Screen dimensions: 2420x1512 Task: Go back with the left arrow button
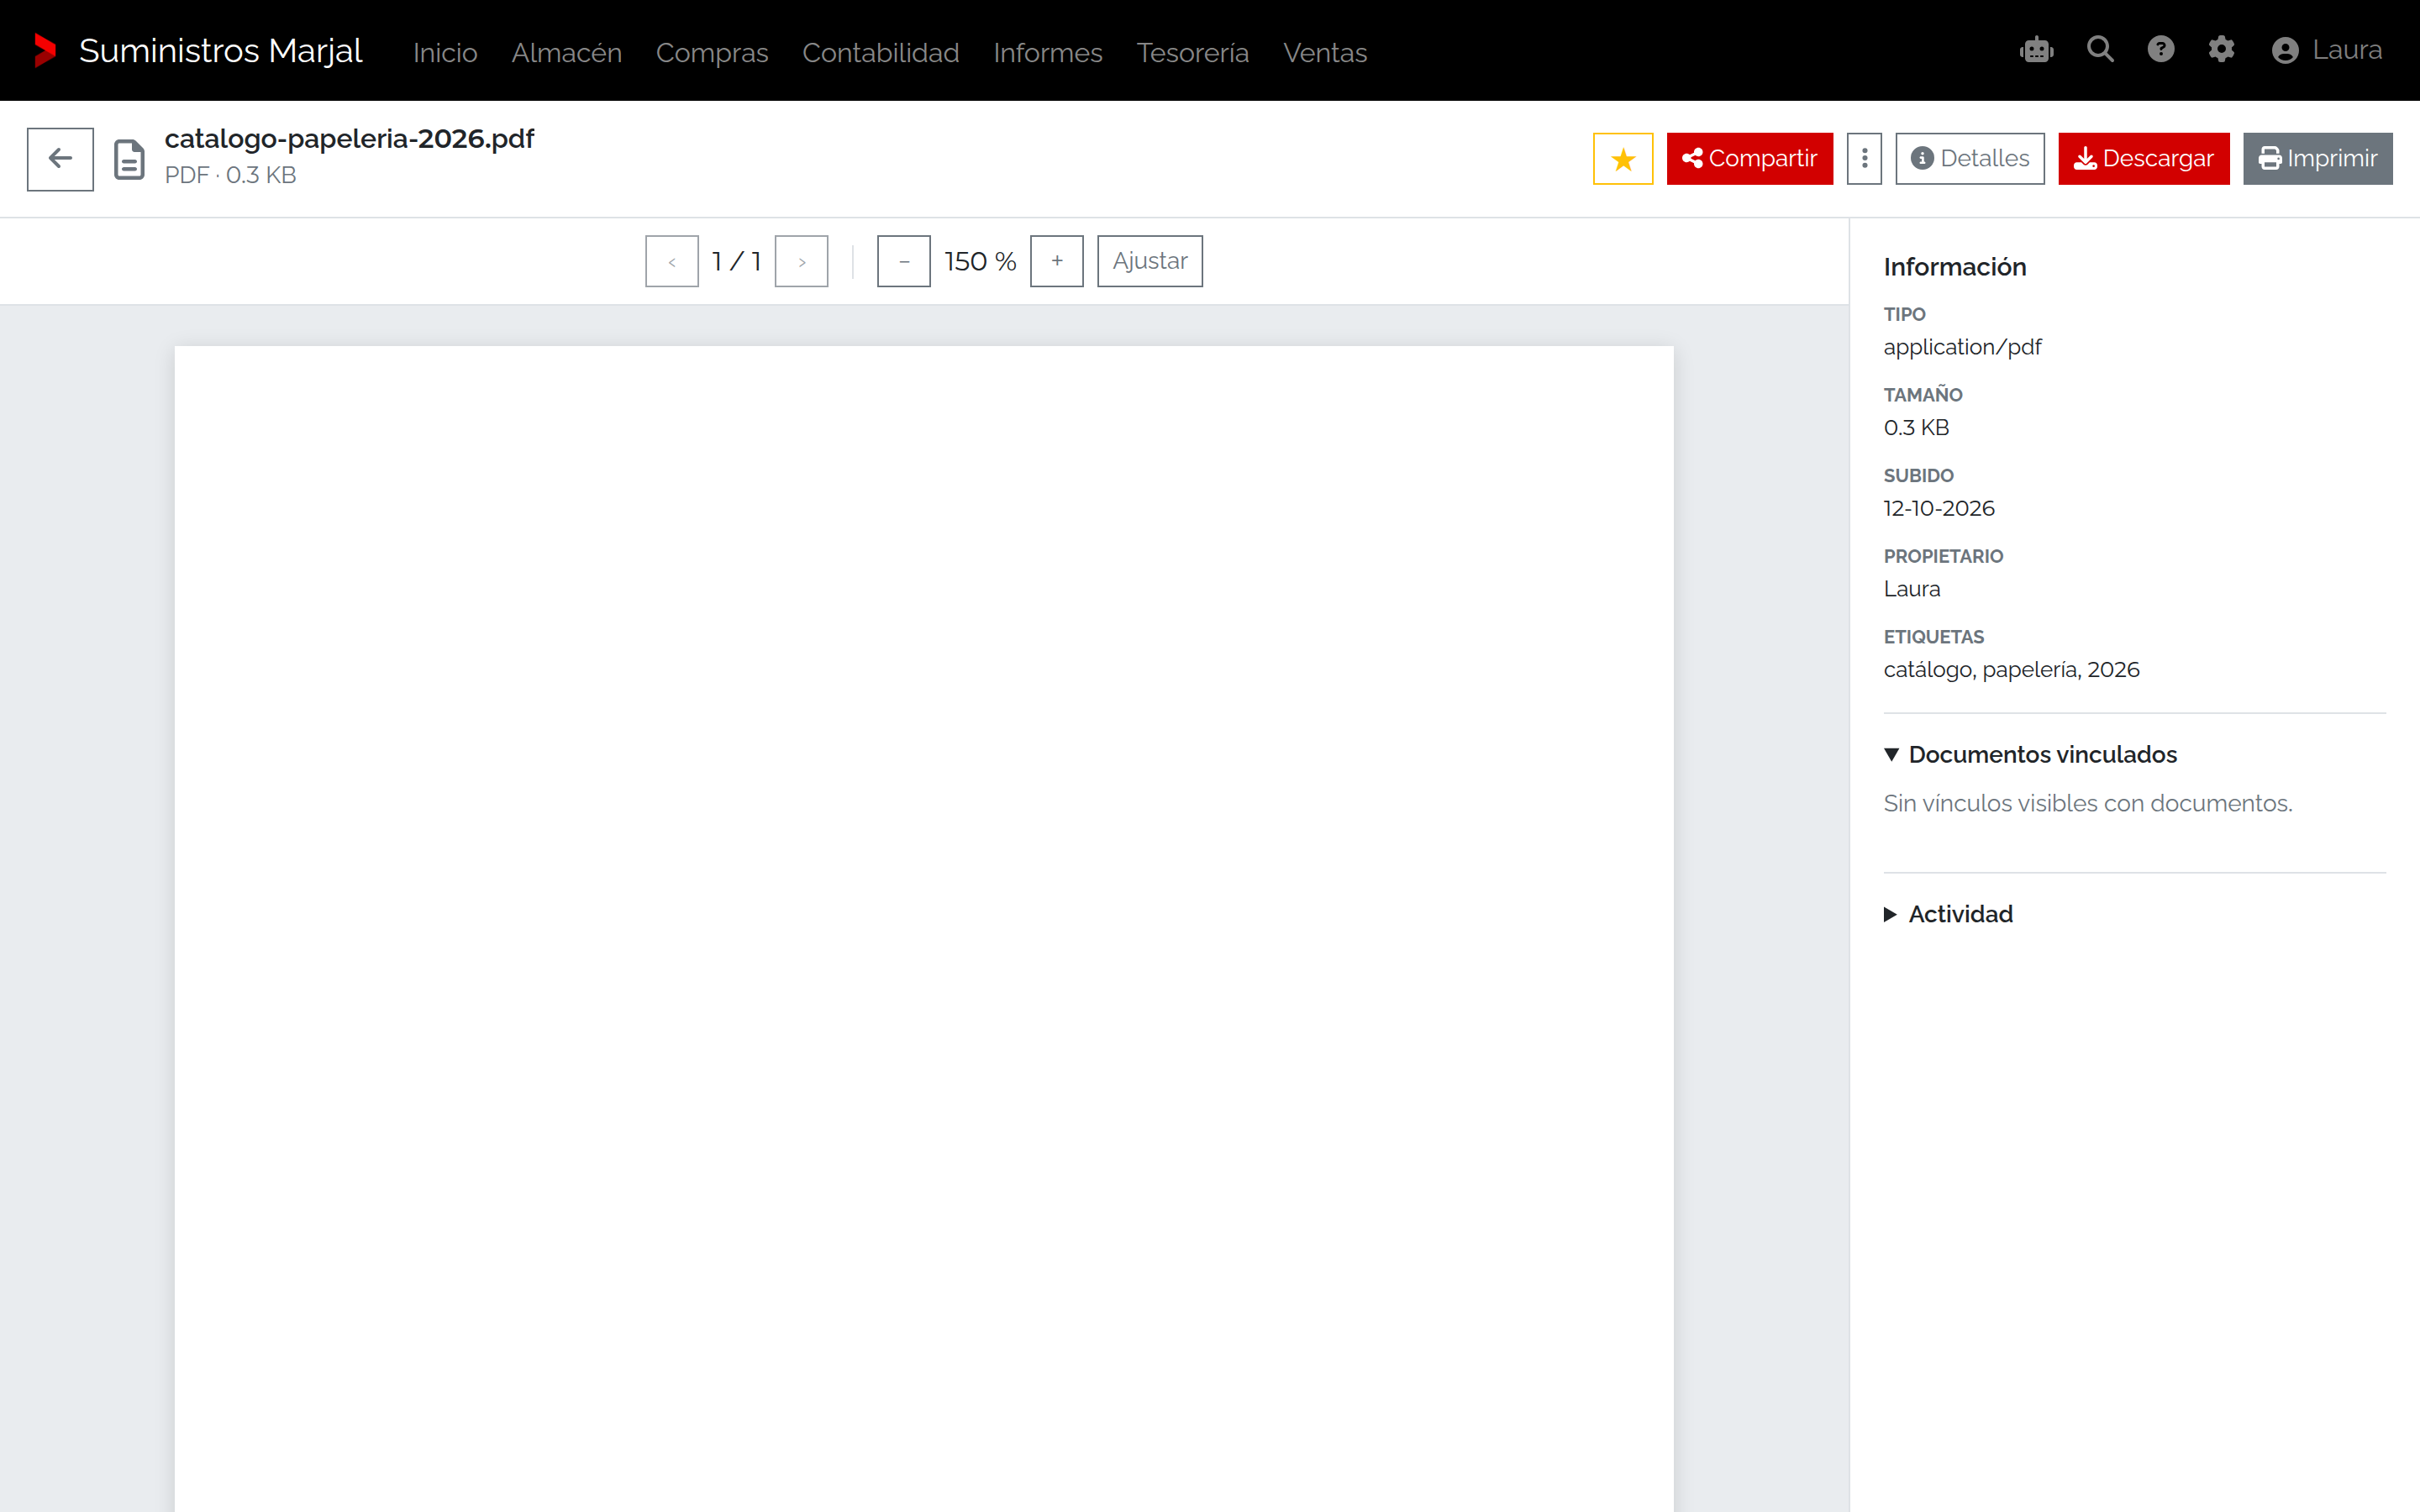pyautogui.click(x=60, y=159)
